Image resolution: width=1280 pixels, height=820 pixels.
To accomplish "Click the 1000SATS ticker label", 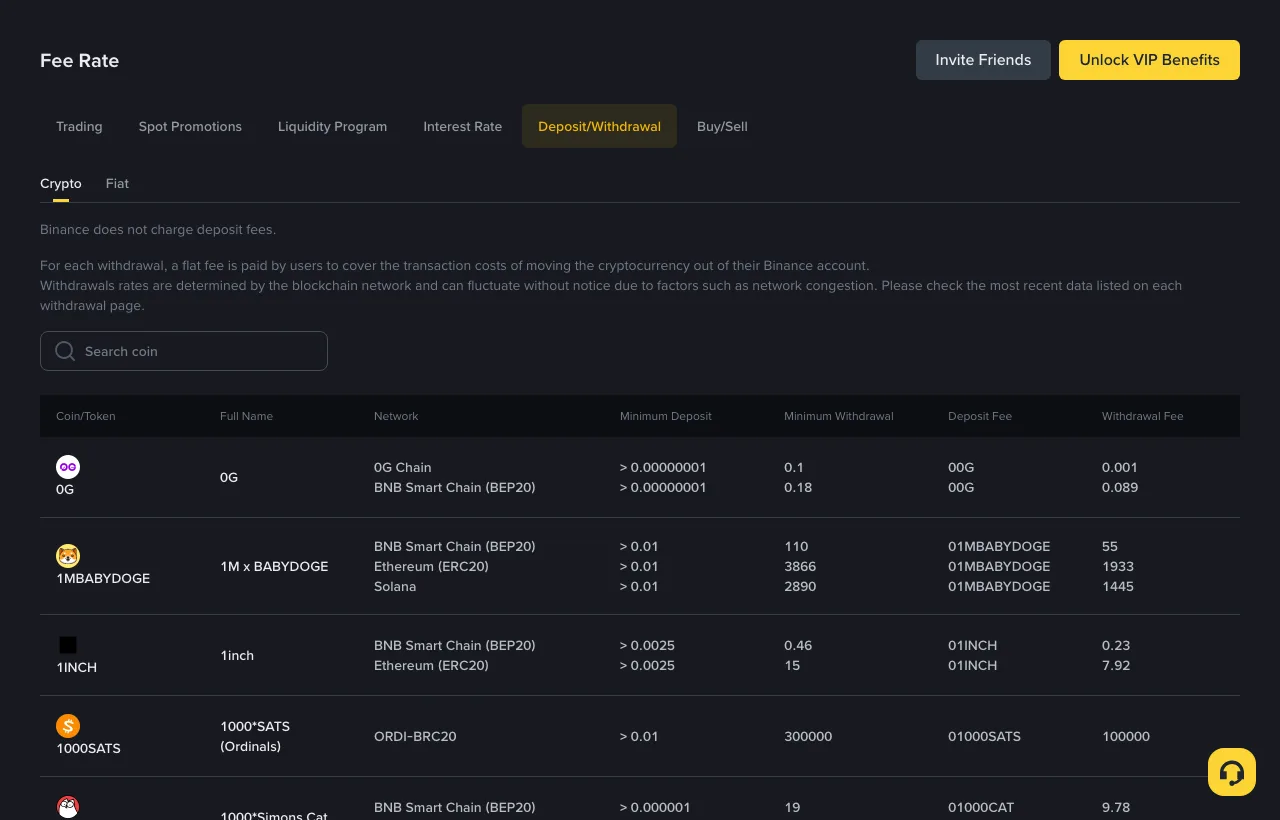I will [x=88, y=748].
